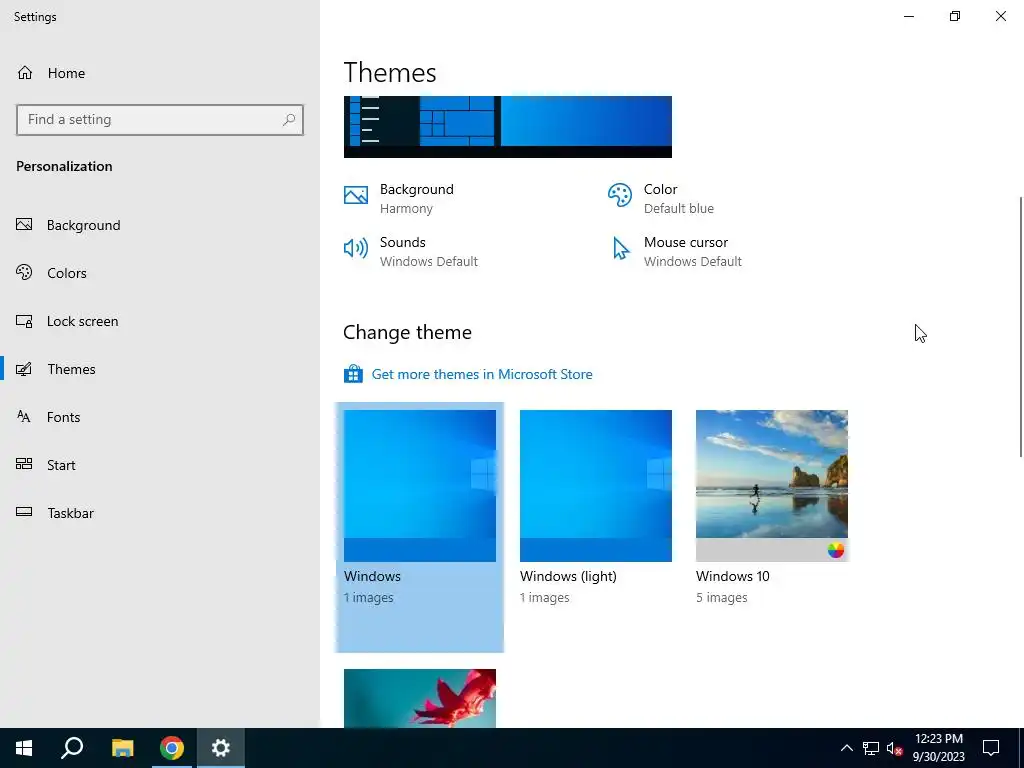Click the Color palette icon
This screenshot has width=1024, height=768.
(620, 195)
